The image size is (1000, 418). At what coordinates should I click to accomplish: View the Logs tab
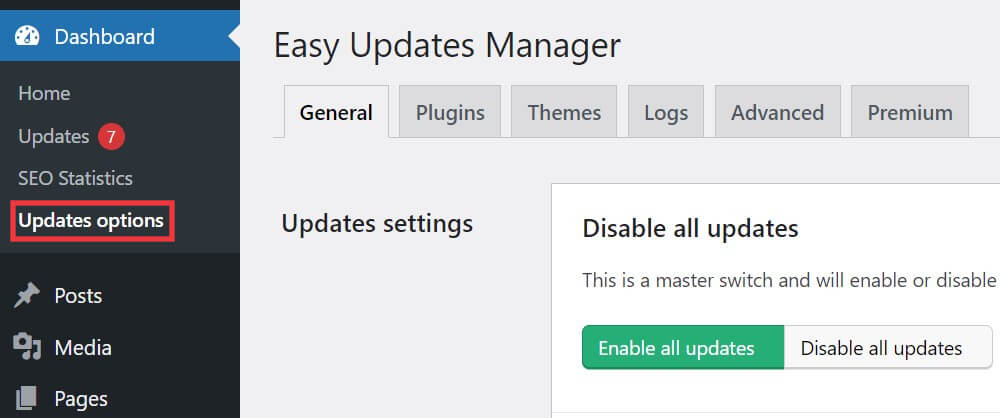coord(666,112)
